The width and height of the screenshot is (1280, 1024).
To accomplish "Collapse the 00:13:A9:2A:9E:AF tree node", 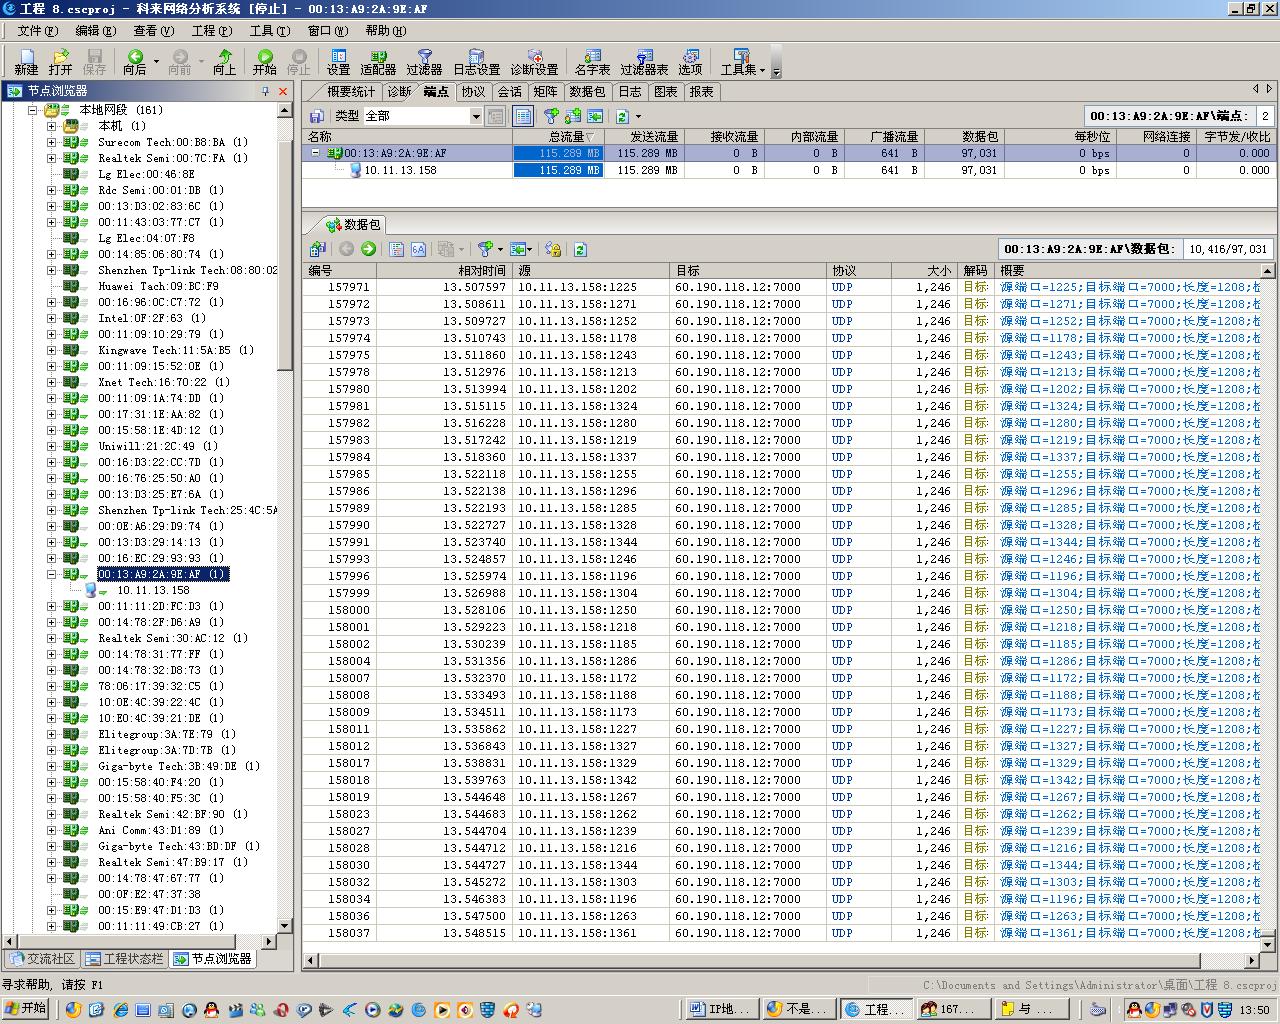I will (52, 574).
